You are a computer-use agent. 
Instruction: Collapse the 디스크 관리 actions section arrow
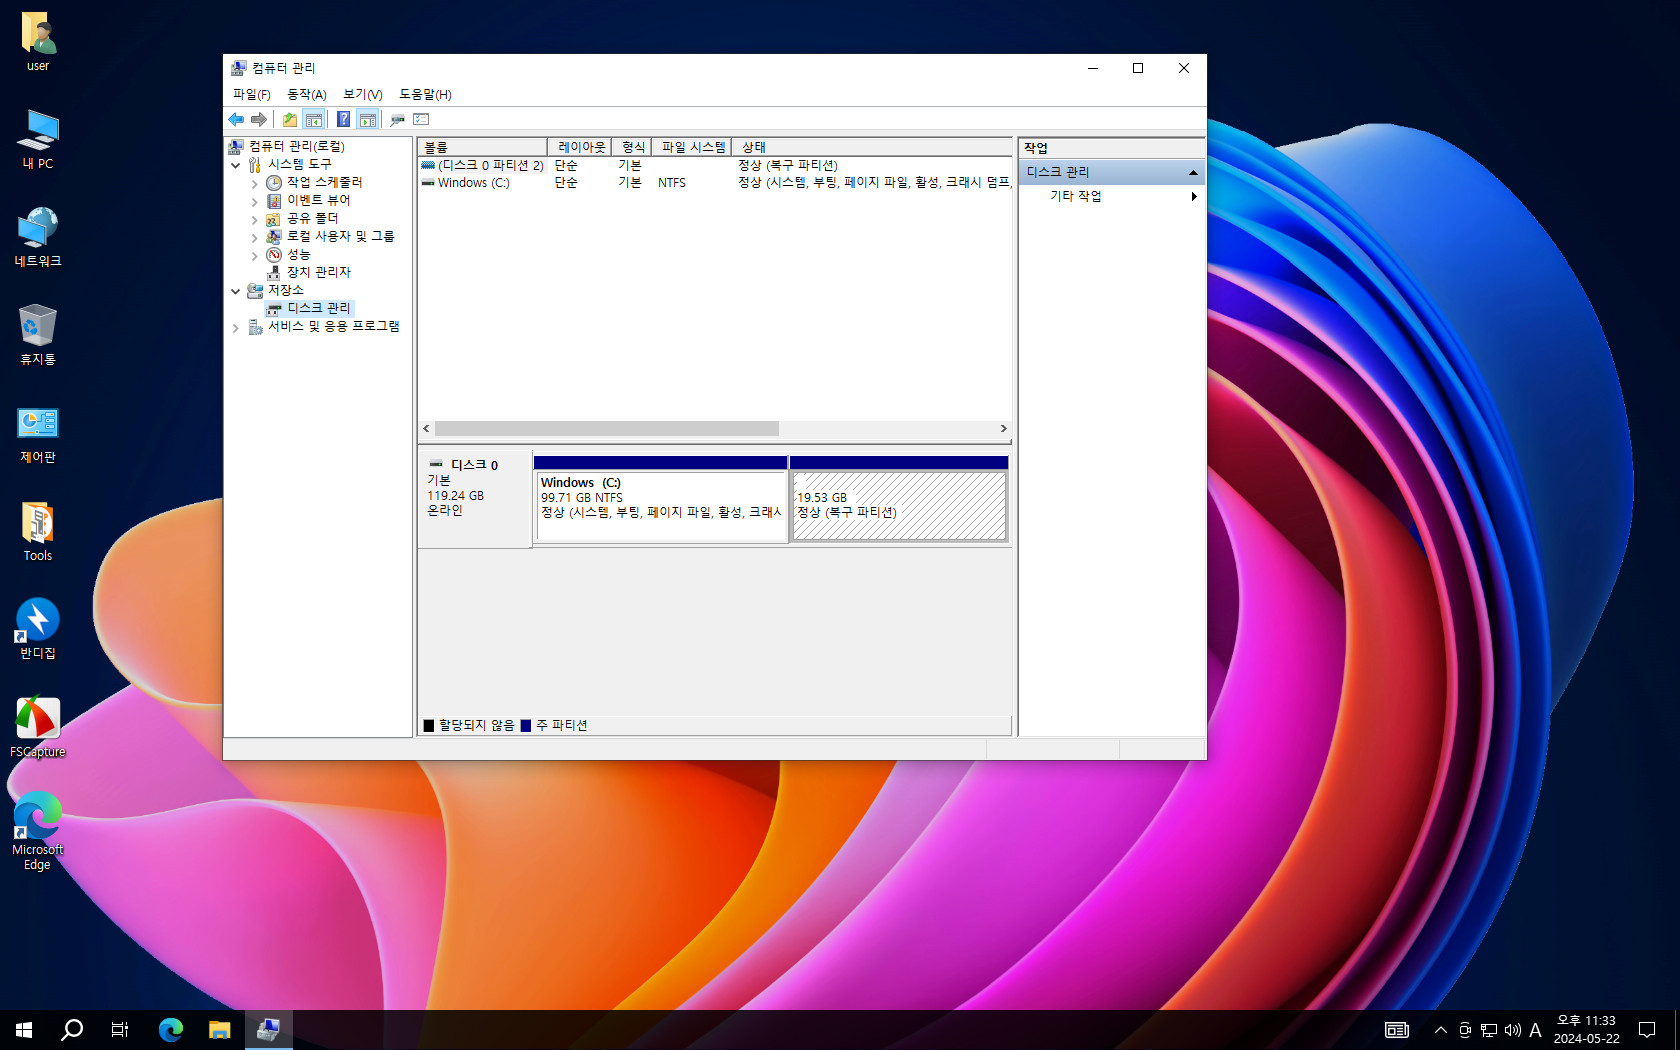(x=1193, y=172)
